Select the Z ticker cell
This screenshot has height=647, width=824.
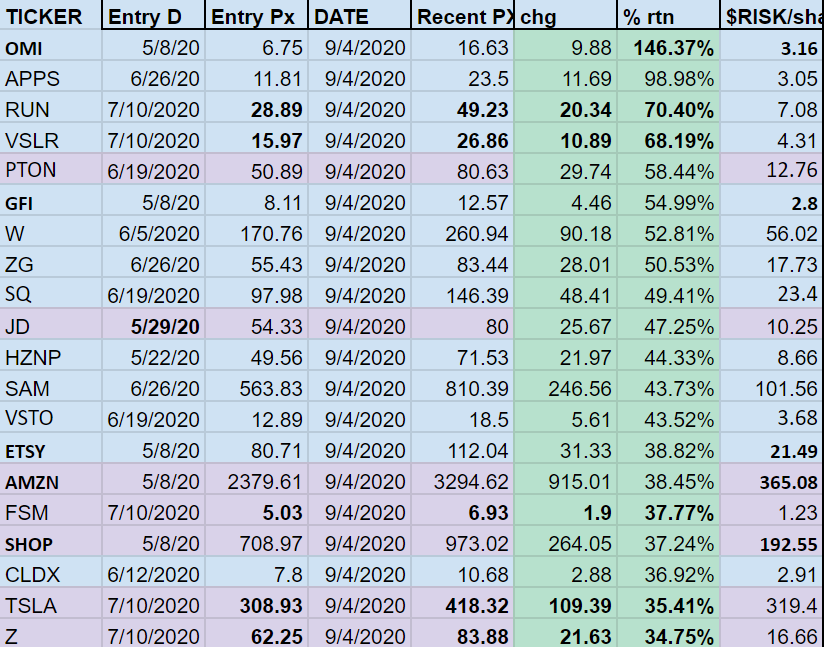(50, 633)
